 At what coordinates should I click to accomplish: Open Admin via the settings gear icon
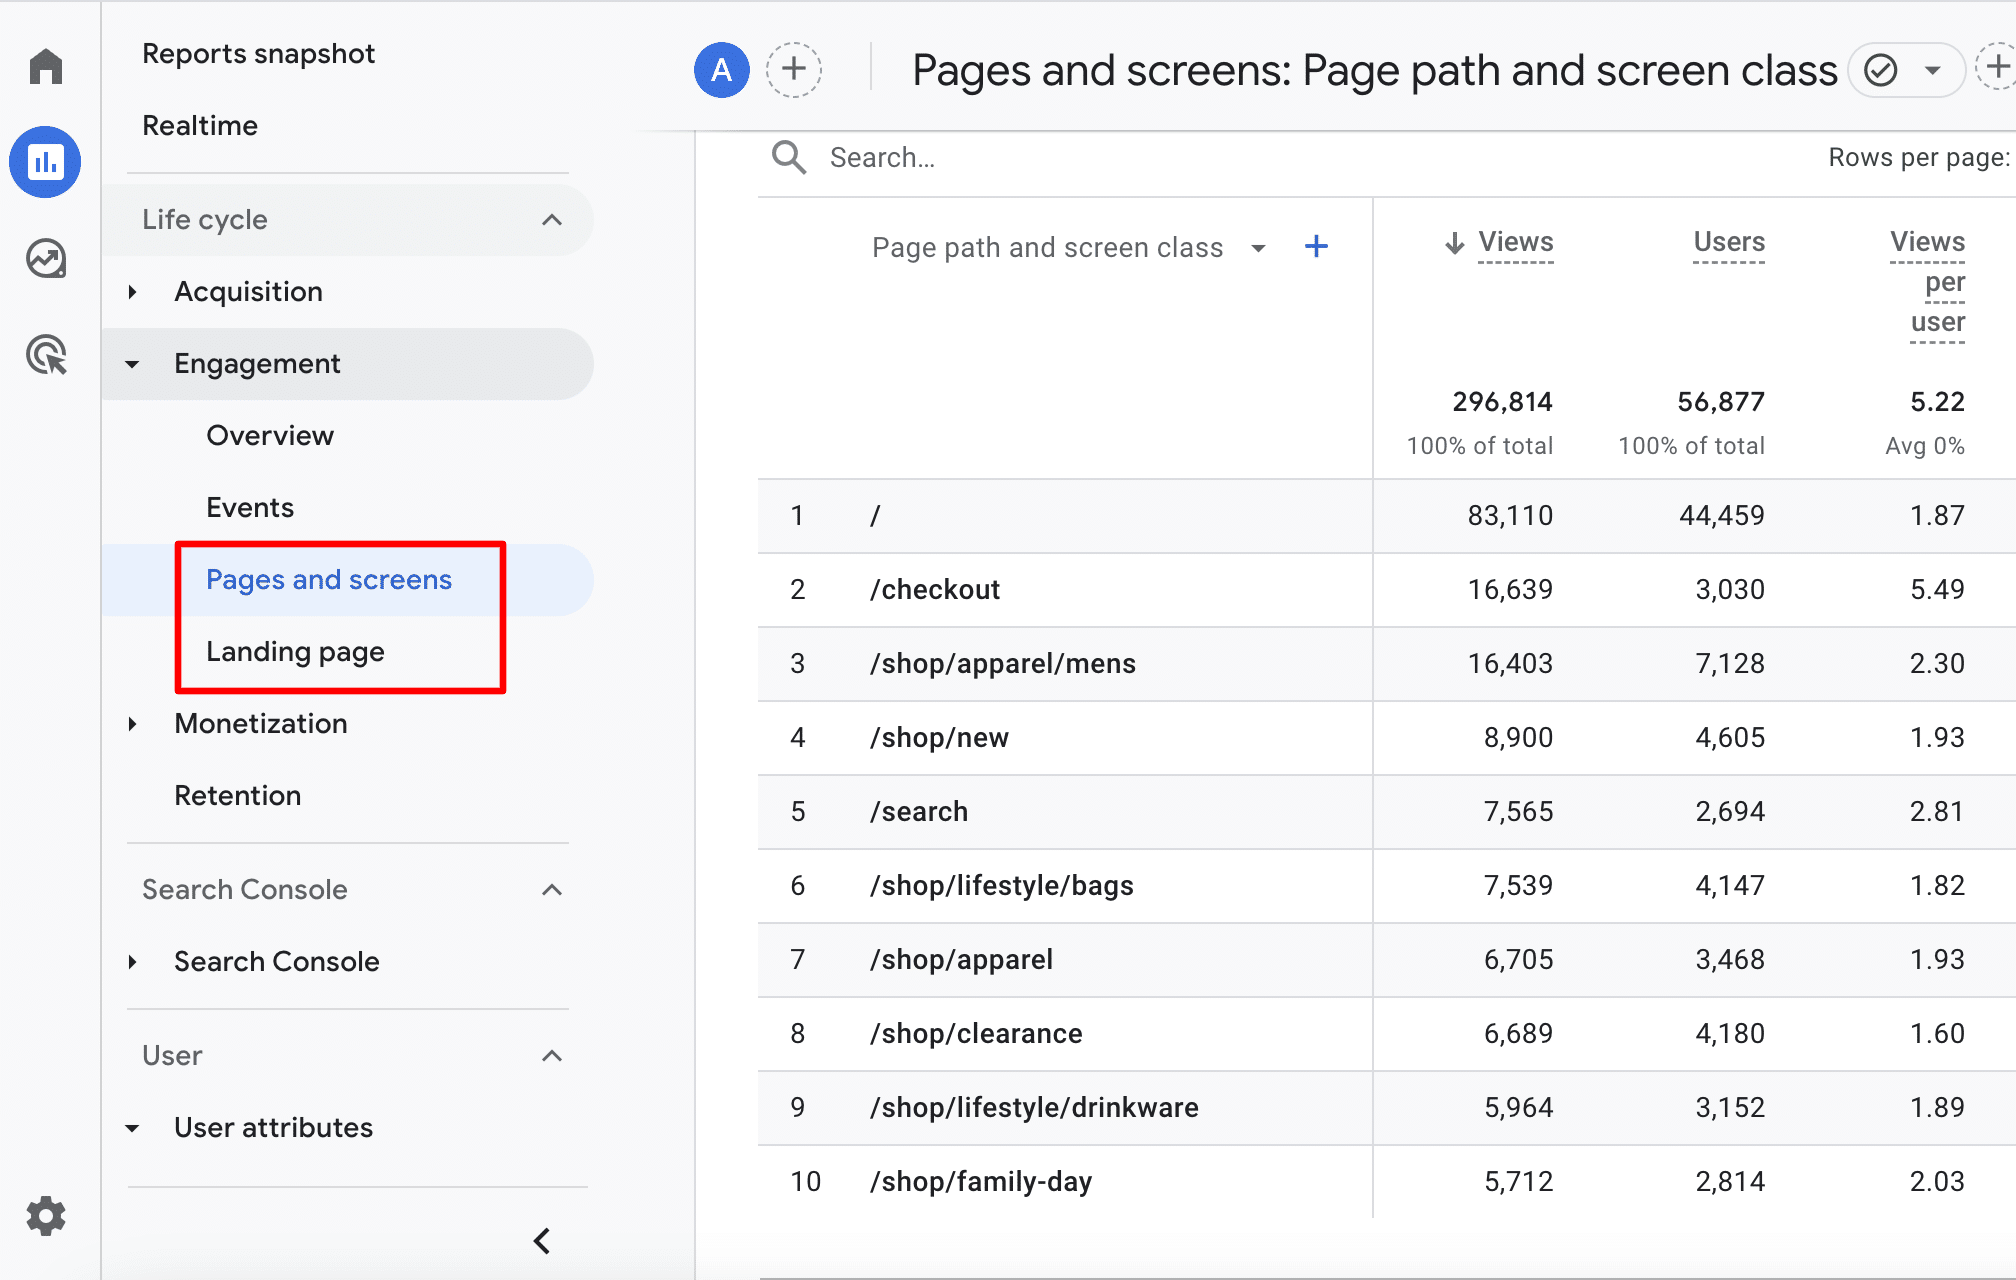tap(45, 1215)
